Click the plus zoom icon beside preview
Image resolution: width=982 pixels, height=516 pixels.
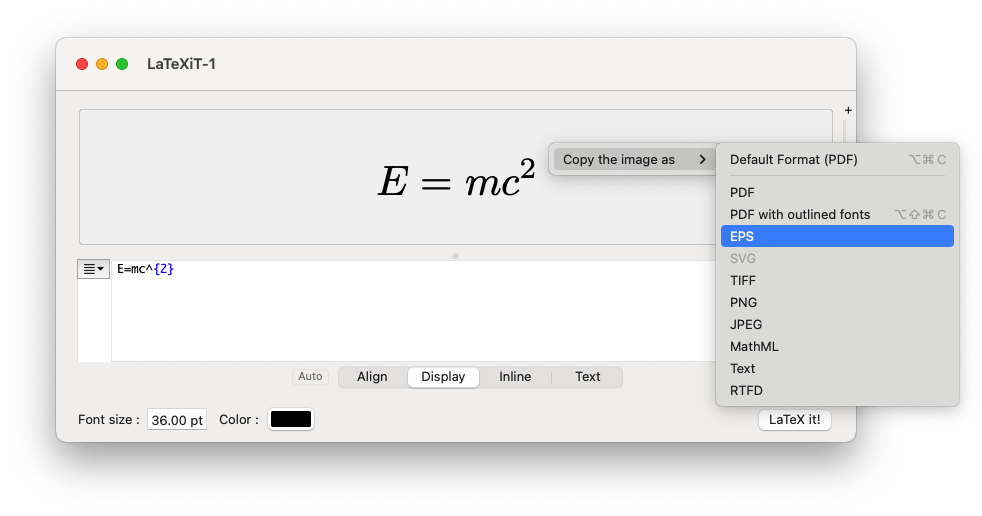pos(848,110)
